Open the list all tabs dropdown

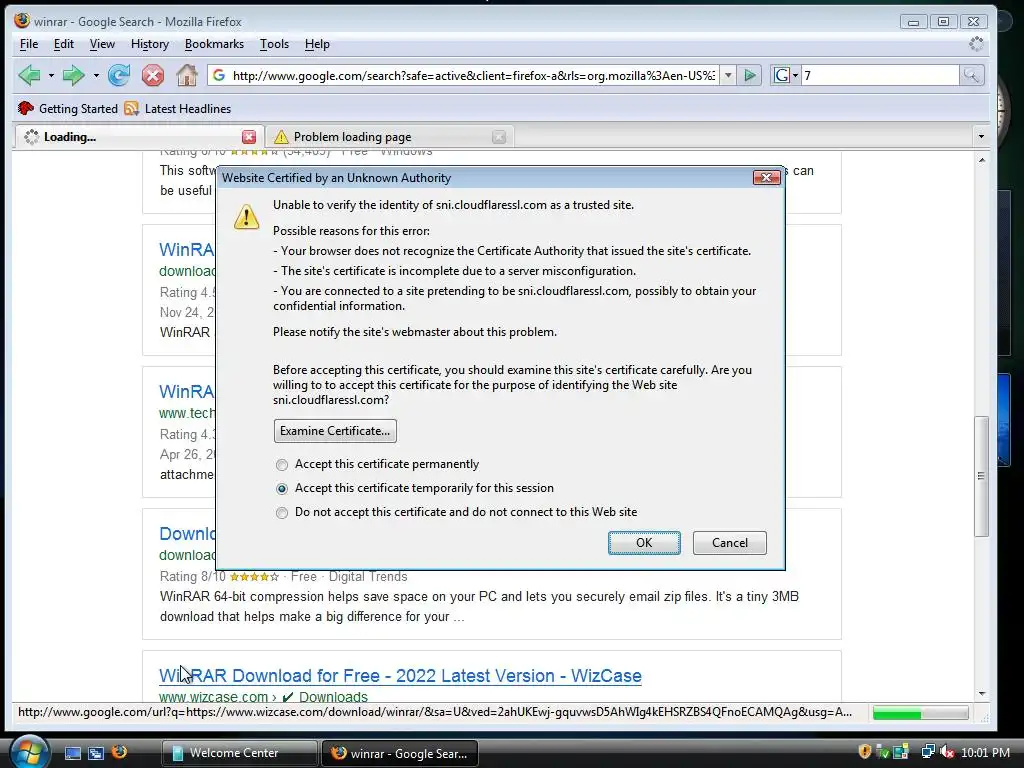[981, 136]
